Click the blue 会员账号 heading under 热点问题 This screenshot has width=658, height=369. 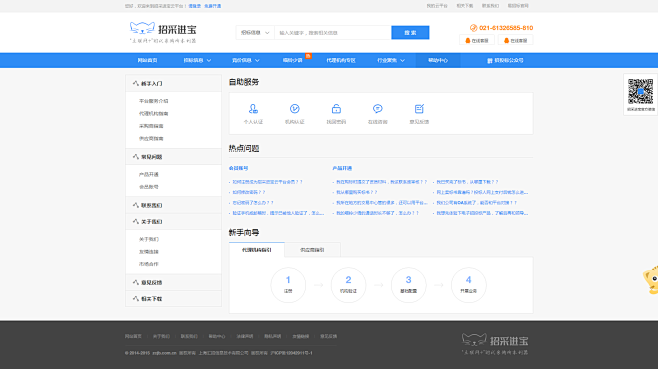pos(238,168)
